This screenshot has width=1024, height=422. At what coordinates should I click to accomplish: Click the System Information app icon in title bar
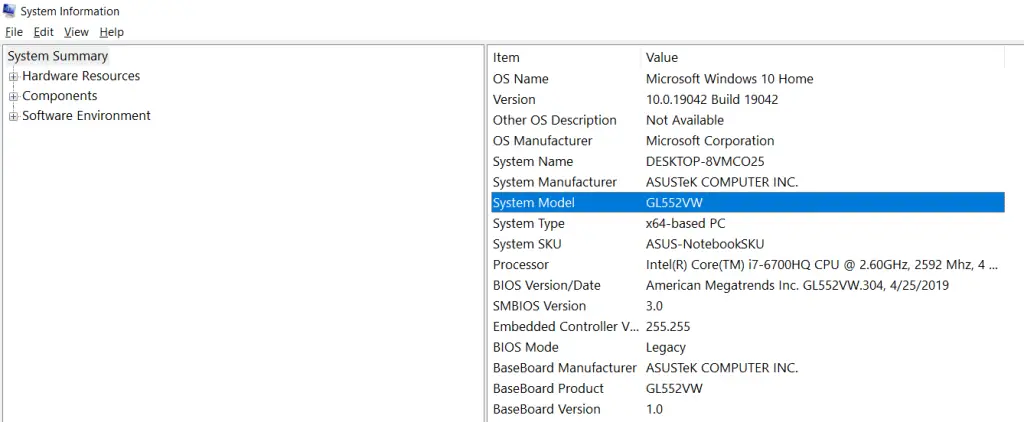tap(9, 10)
